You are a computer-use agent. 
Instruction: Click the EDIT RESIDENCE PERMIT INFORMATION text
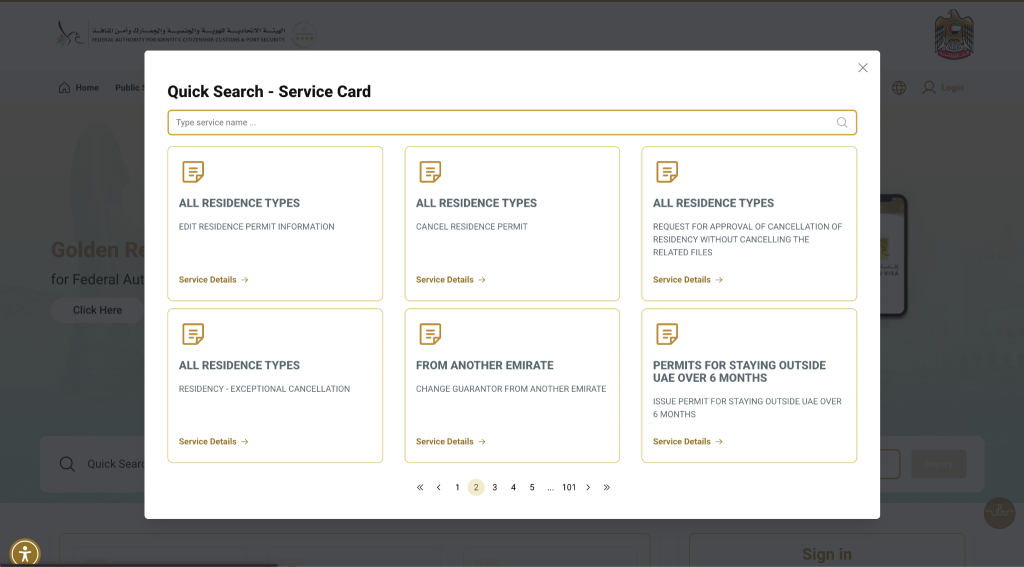257,227
